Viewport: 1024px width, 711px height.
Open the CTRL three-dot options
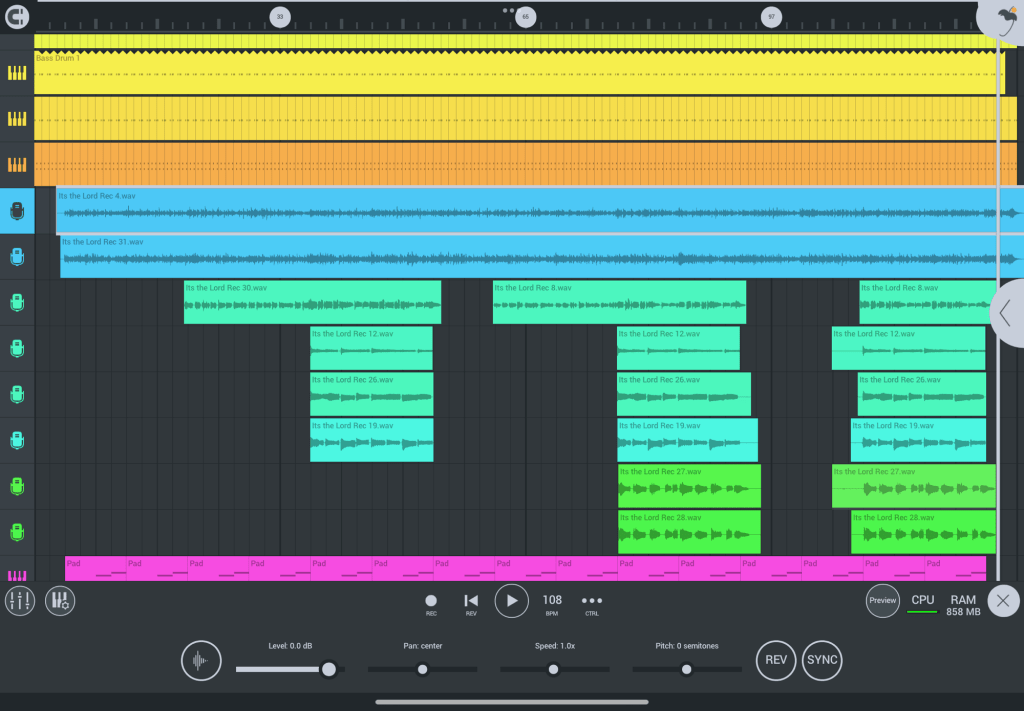(592, 601)
